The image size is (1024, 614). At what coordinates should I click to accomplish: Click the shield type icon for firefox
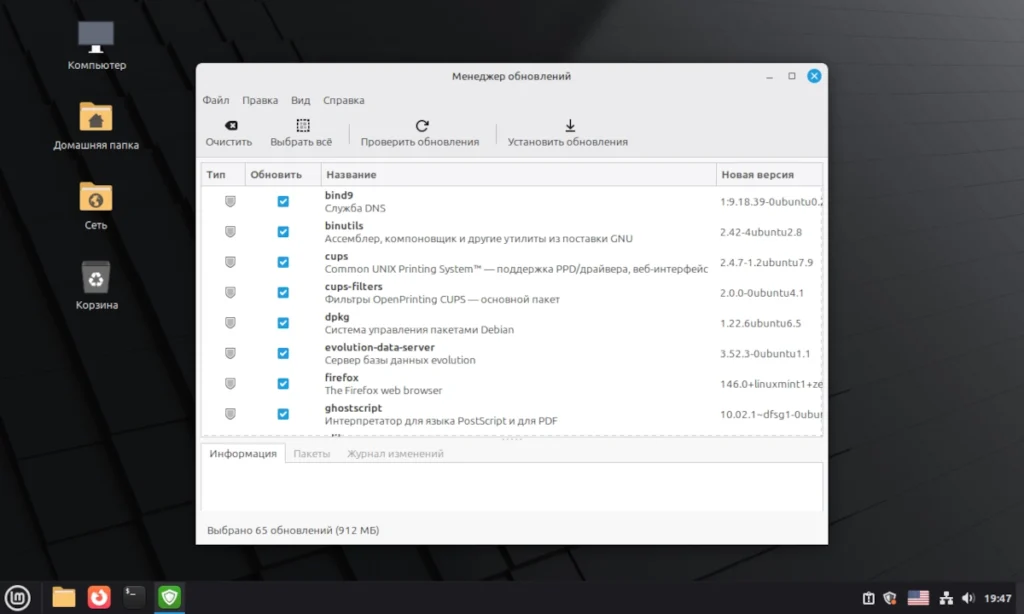(x=230, y=383)
